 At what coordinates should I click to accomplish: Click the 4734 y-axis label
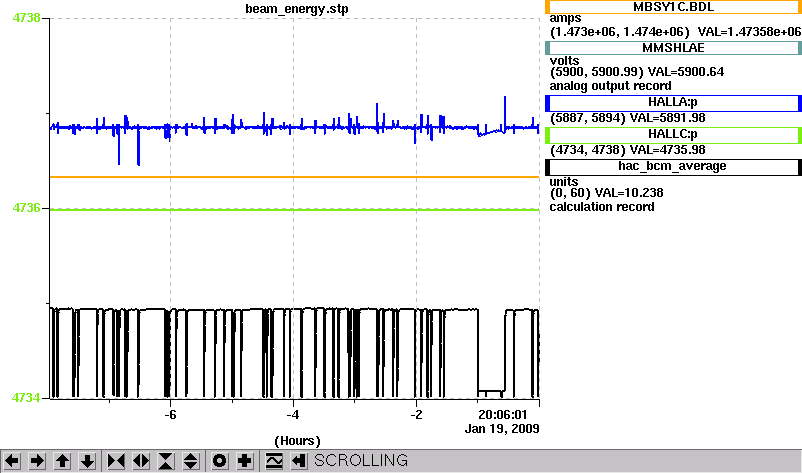[x=26, y=397]
